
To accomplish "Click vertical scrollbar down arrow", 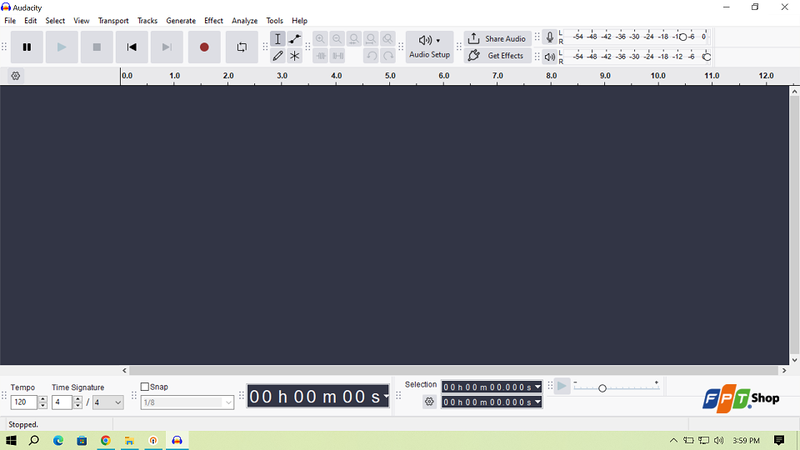I will pos(794,360).
